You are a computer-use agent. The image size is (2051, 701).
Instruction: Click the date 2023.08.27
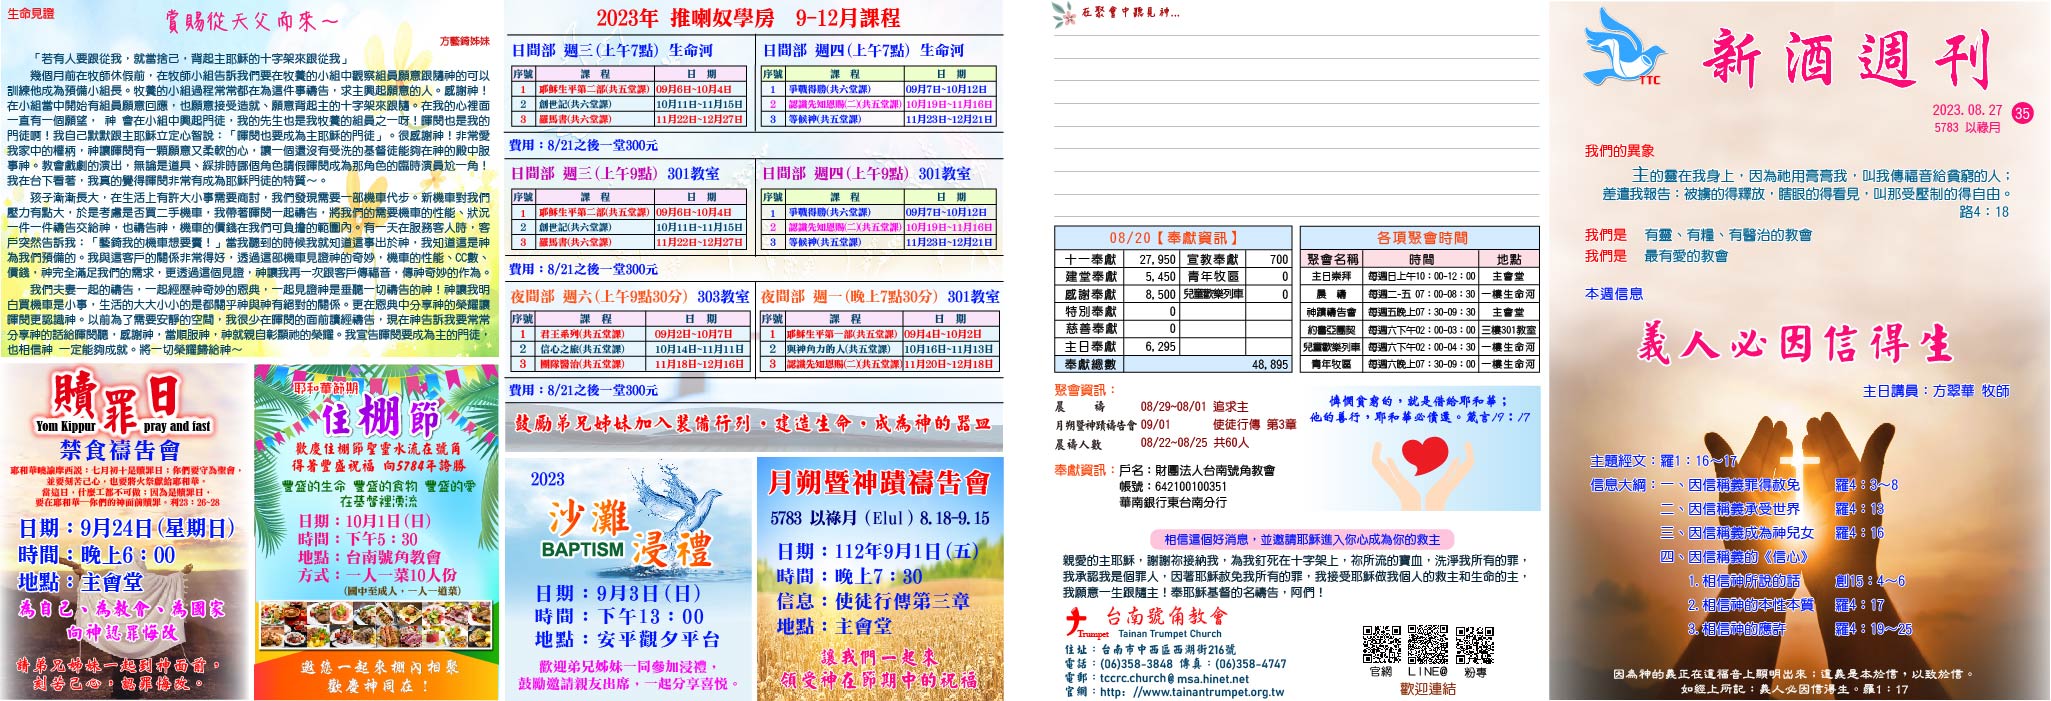1967,111
